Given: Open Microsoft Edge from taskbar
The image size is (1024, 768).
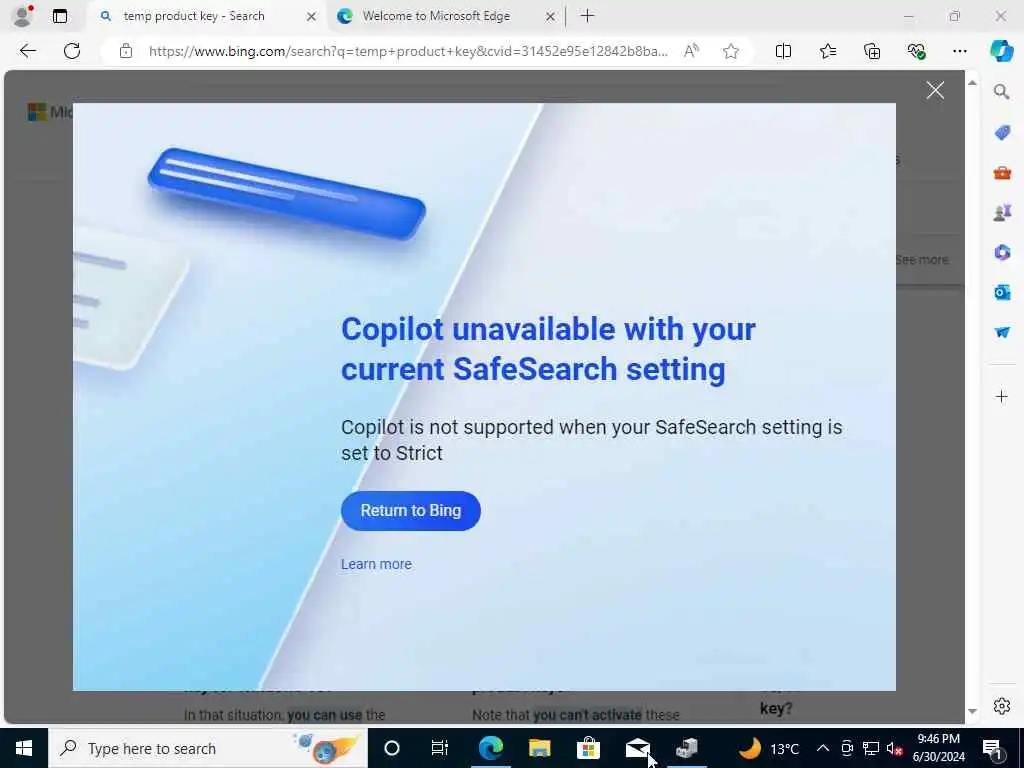Looking at the screenshot, I should (490, 748).
